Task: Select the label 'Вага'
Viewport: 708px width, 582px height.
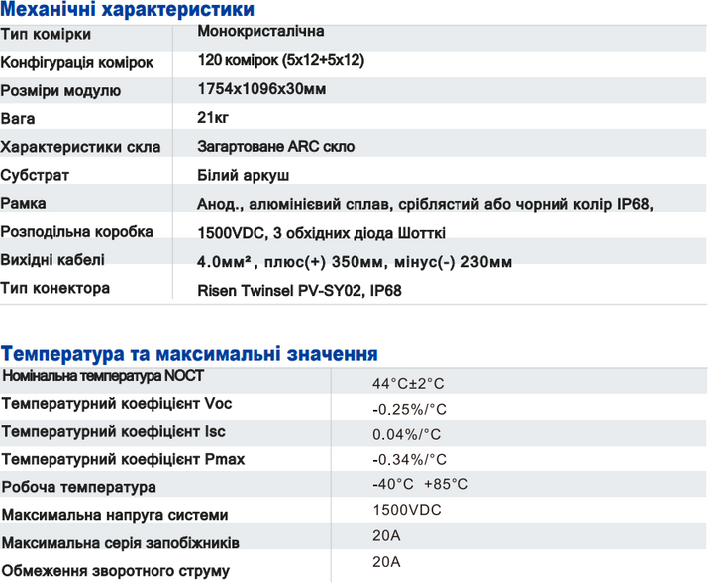Action: (x=18, y=119)
